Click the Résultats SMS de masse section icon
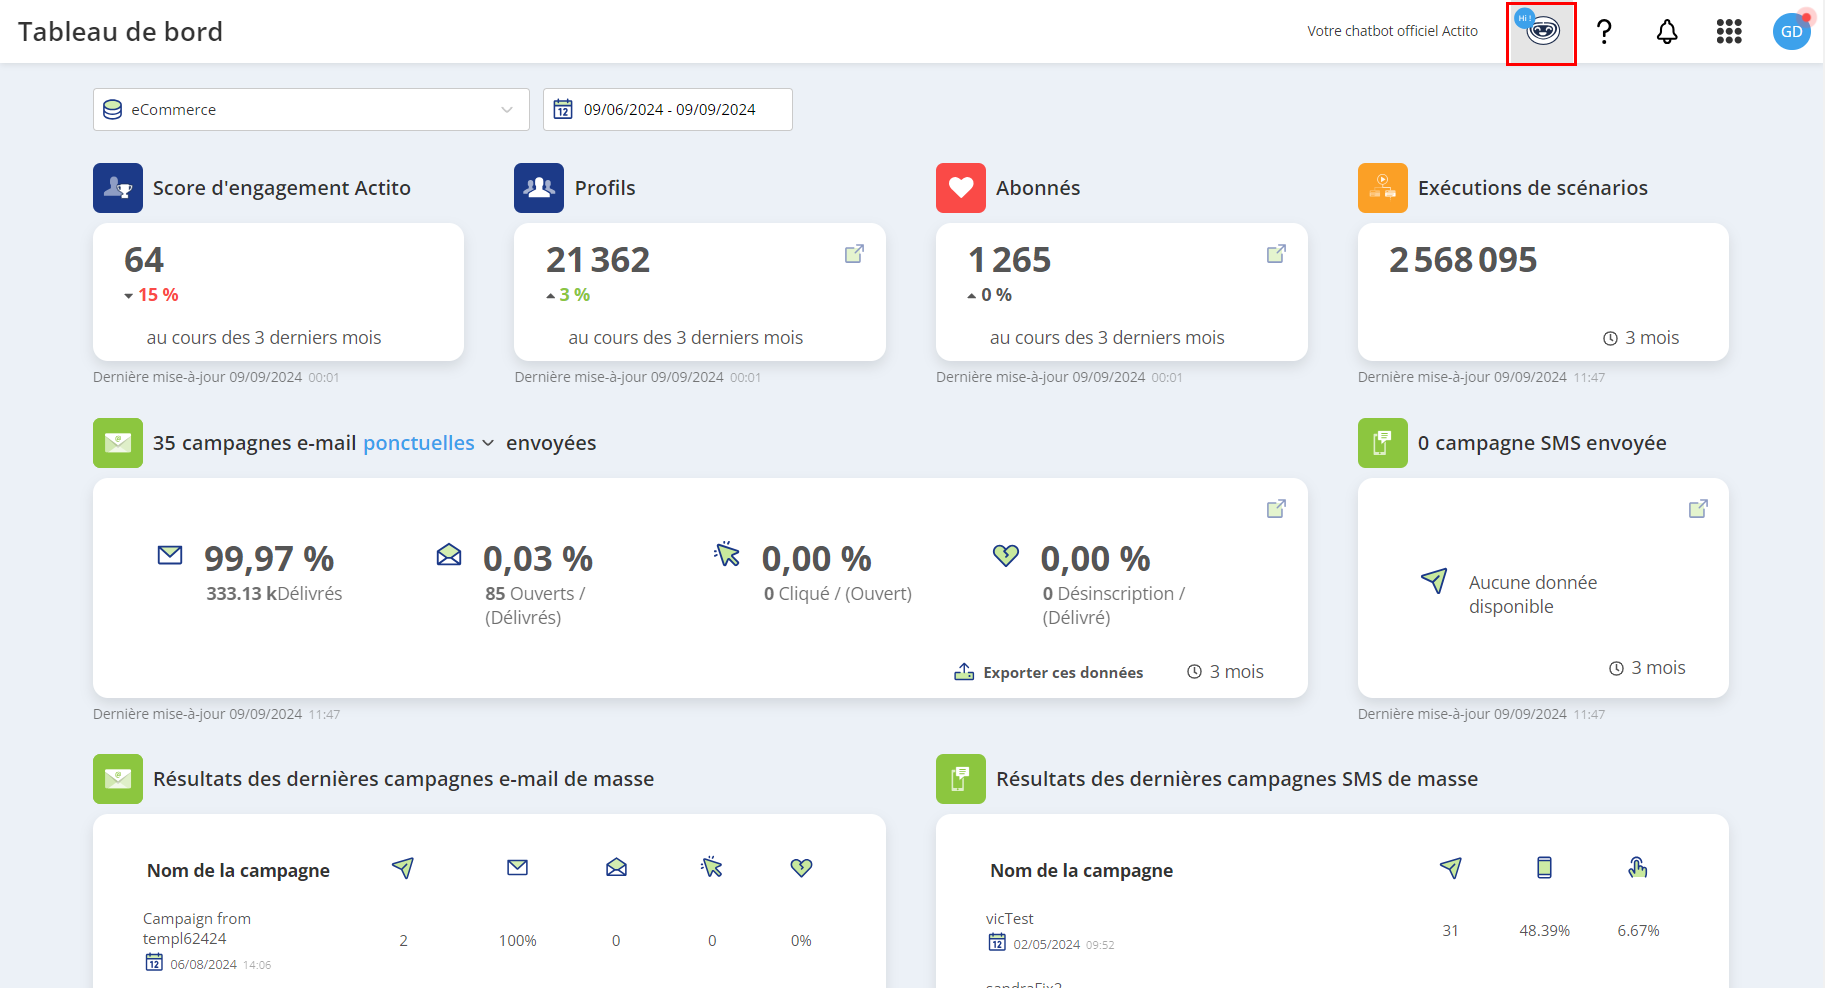Screen dimensions: 1825x988 click(961, 779)
